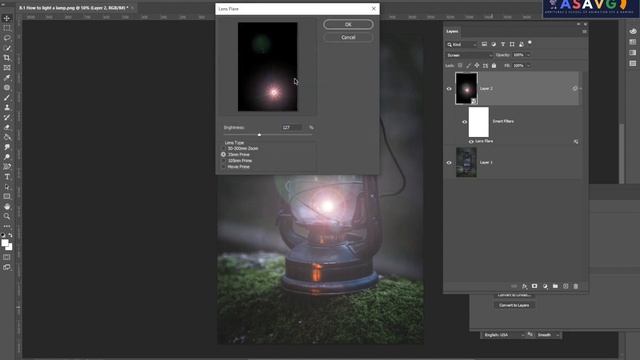Lock transparent pixels icon
640x360 pixels.
(x=460, y=65)
